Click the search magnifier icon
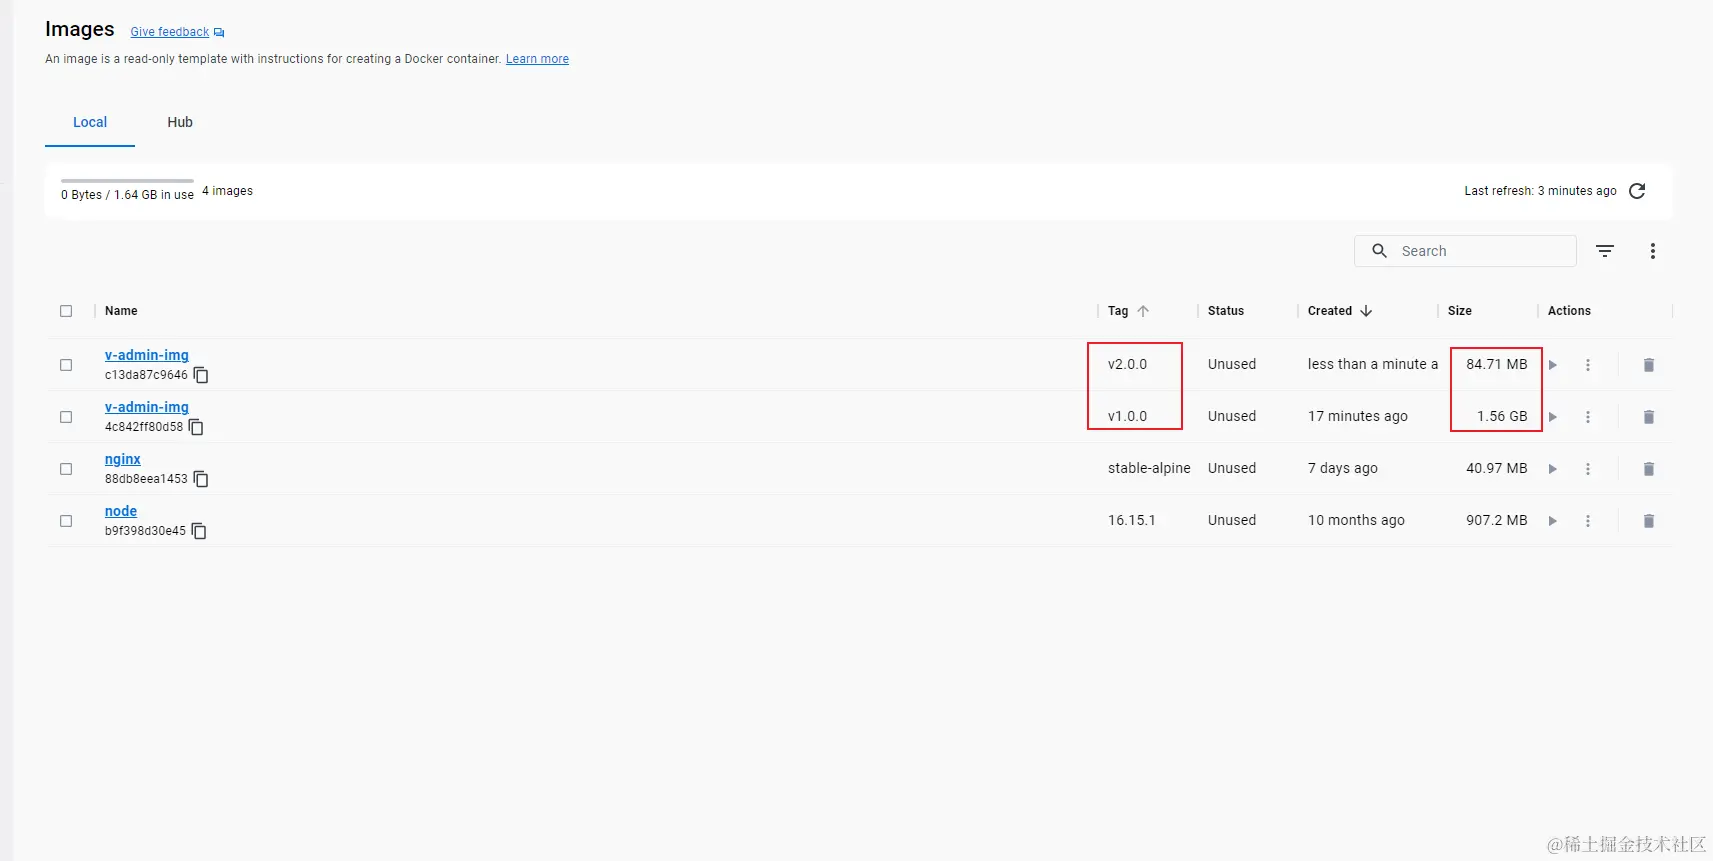This screenshot has width=1713, height=861. coord(1379,251)
